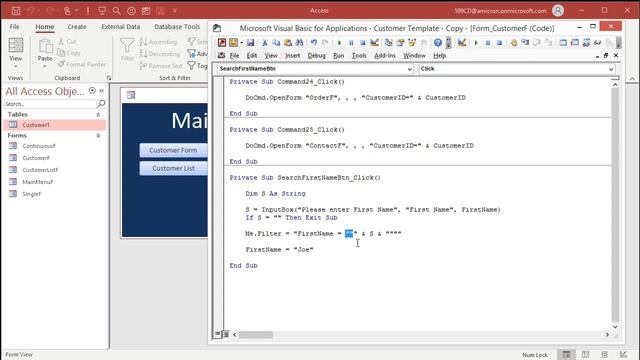Click the navigation pane Search box
The image size is (640, 360).
[50, 104]
